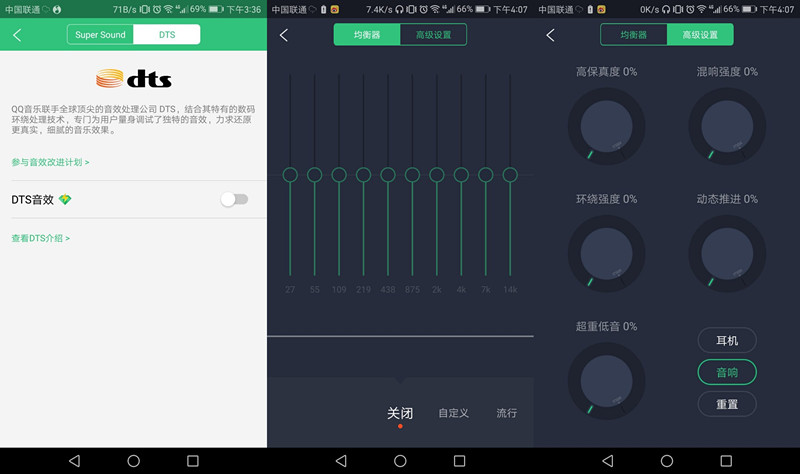This screenshot has width=800, height=474.
Task: Click the 高保真度 knob
Action: 607,126
